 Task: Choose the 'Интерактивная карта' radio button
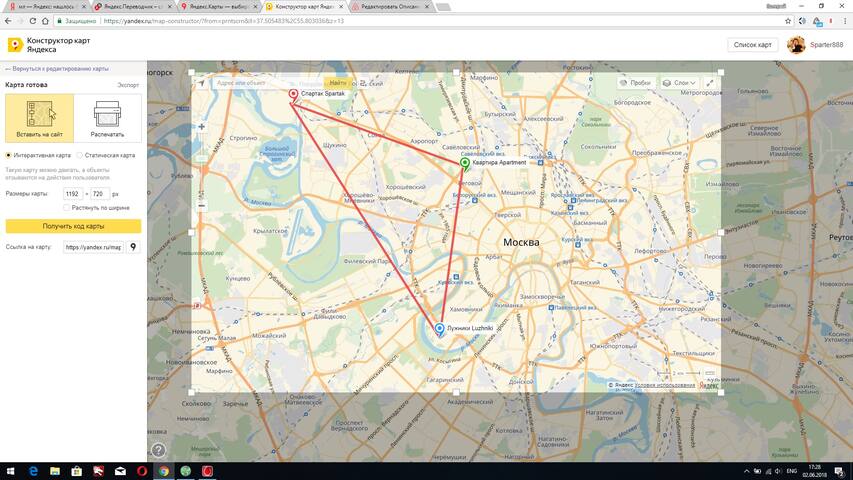pos(8,155)
